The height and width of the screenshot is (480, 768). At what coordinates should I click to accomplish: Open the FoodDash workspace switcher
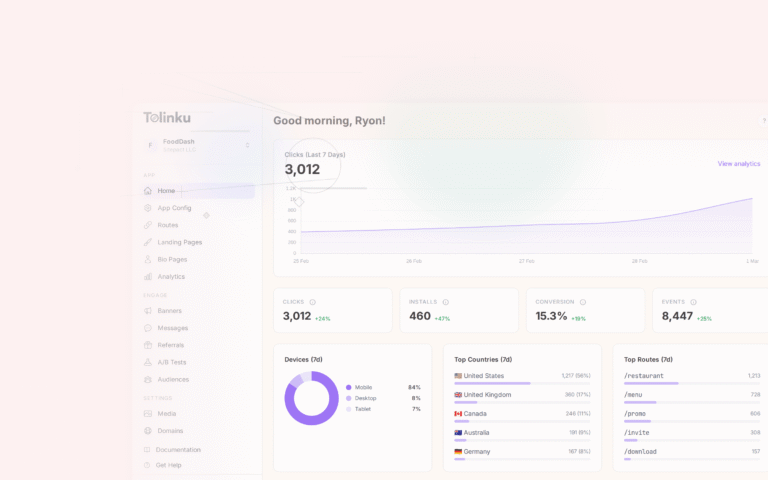point(198,145)
